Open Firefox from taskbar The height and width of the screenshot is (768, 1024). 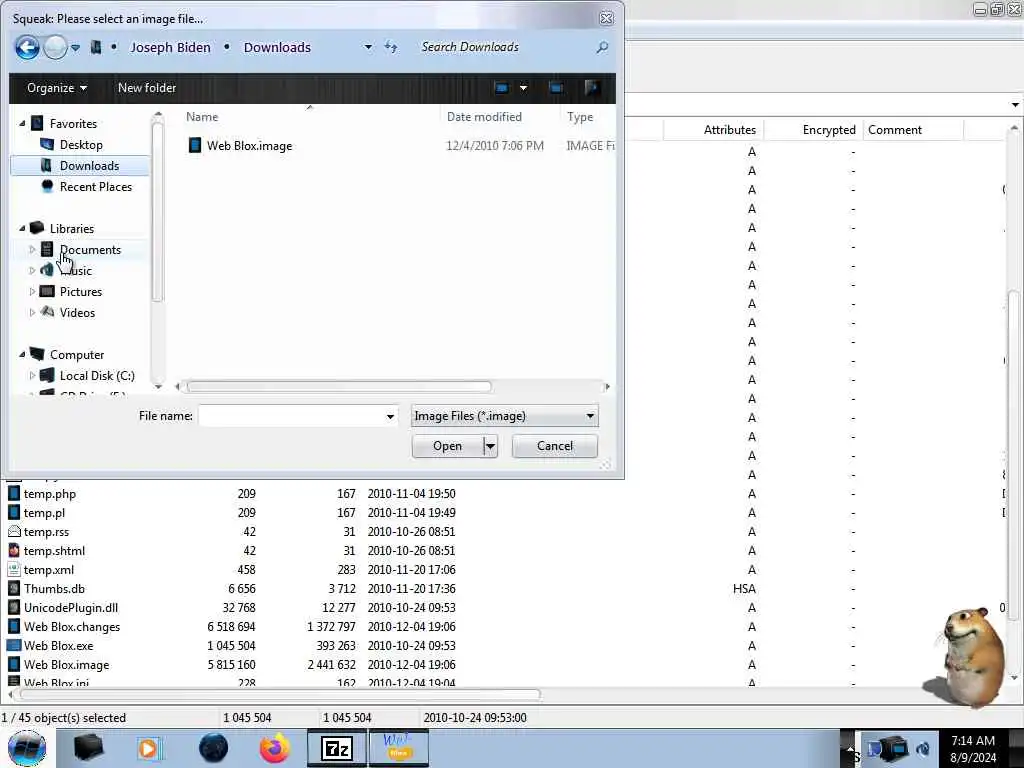click(x=275, y=748)
